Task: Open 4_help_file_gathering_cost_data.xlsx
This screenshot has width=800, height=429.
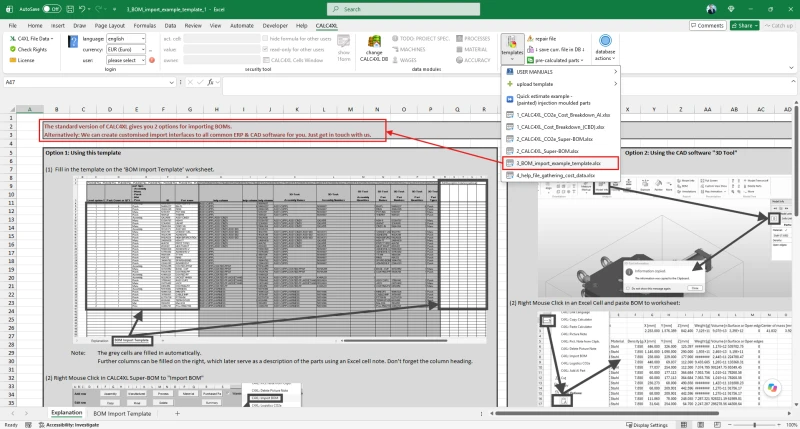Action: (x=561, y=175)
